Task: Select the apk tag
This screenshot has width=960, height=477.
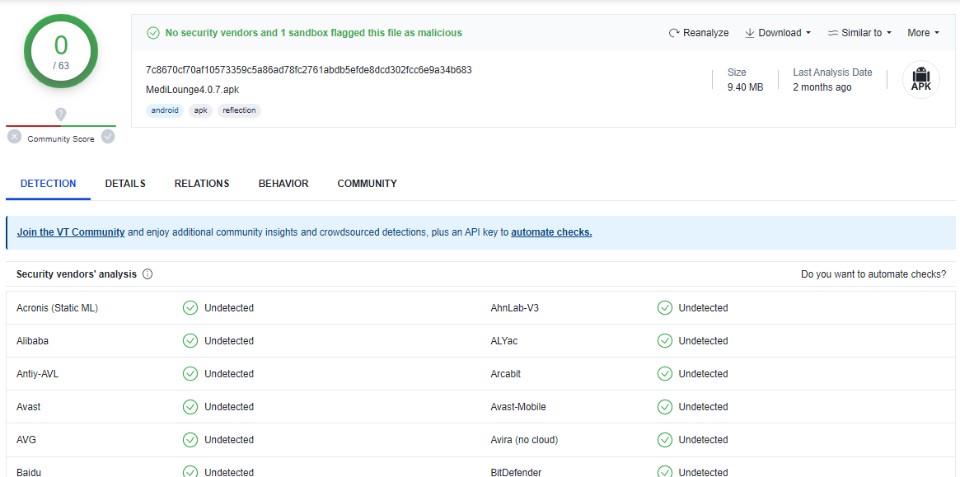Action: click(201, 111)
